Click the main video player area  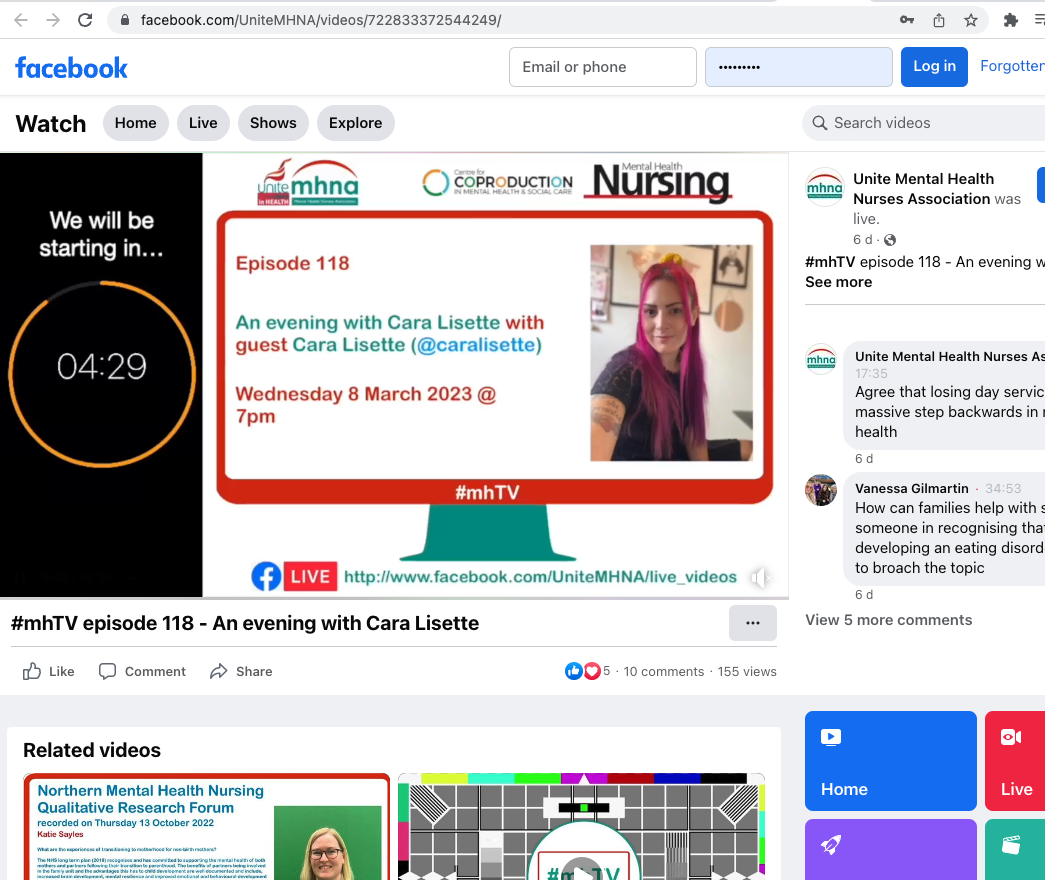point(395,375)
